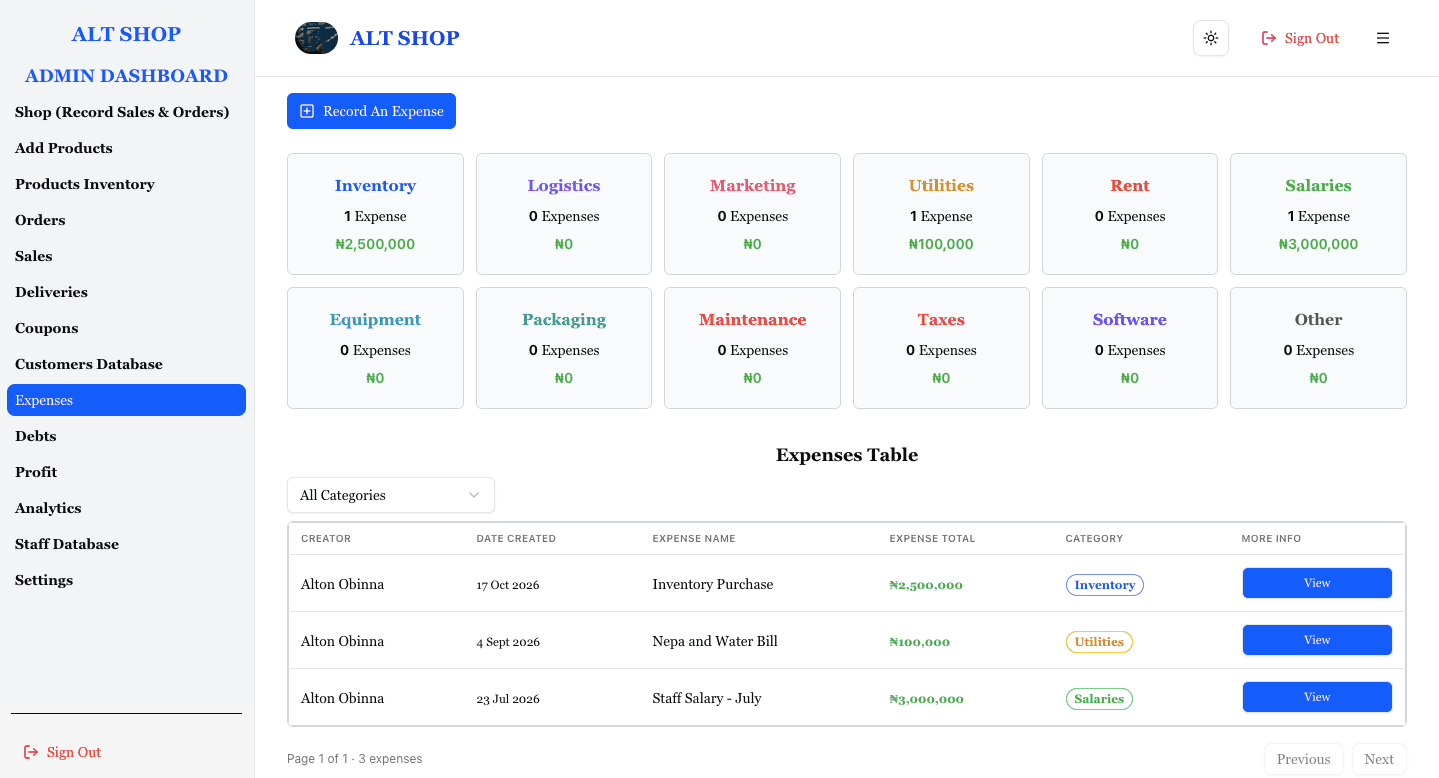Click the Next page button
This screenshot has height=778, width=1439.
pyautogui.click(x=1379, y=759)
